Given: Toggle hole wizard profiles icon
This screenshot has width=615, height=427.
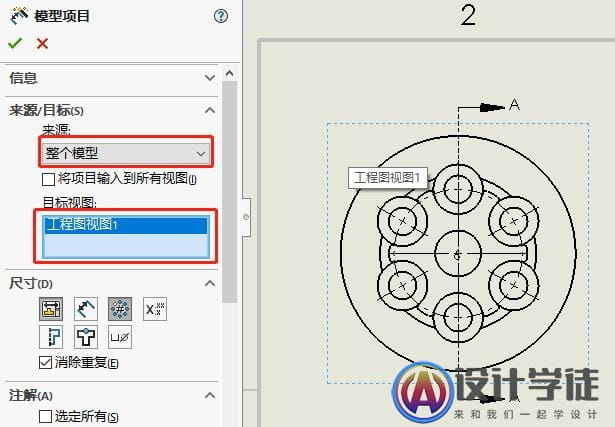Looking at the screenshot, I should 51,337.
